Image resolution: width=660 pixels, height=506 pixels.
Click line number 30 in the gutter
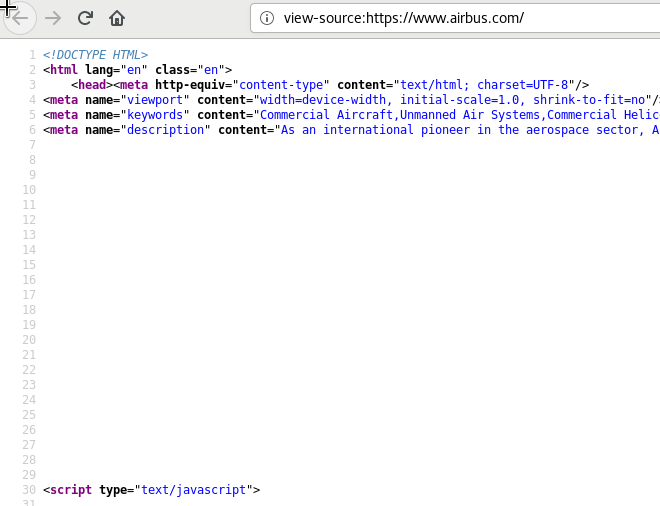click(x=29, y=490)
